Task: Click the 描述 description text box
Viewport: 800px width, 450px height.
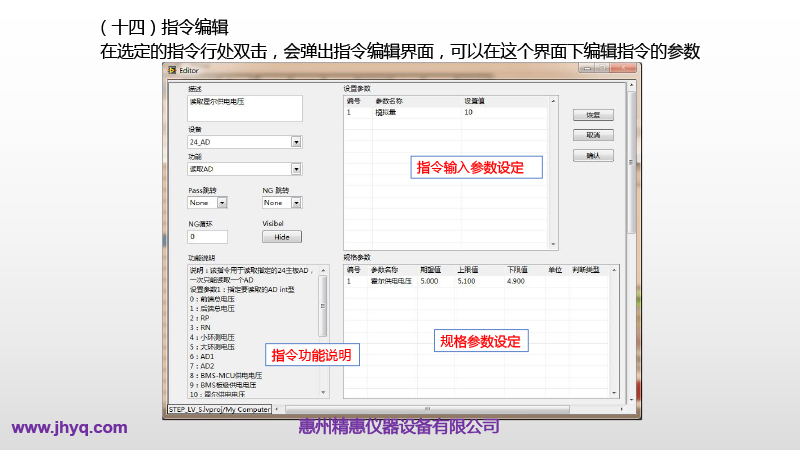Action: tap(245, 108)
